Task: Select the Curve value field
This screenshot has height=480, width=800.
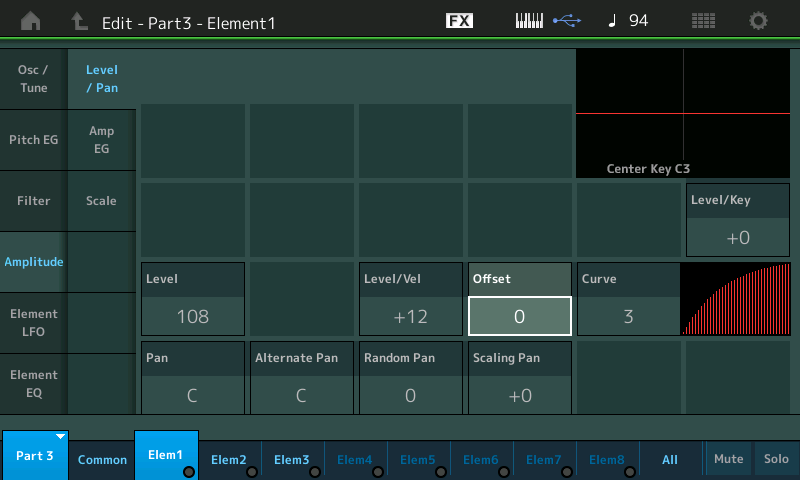Action: (x=628, y=317)
